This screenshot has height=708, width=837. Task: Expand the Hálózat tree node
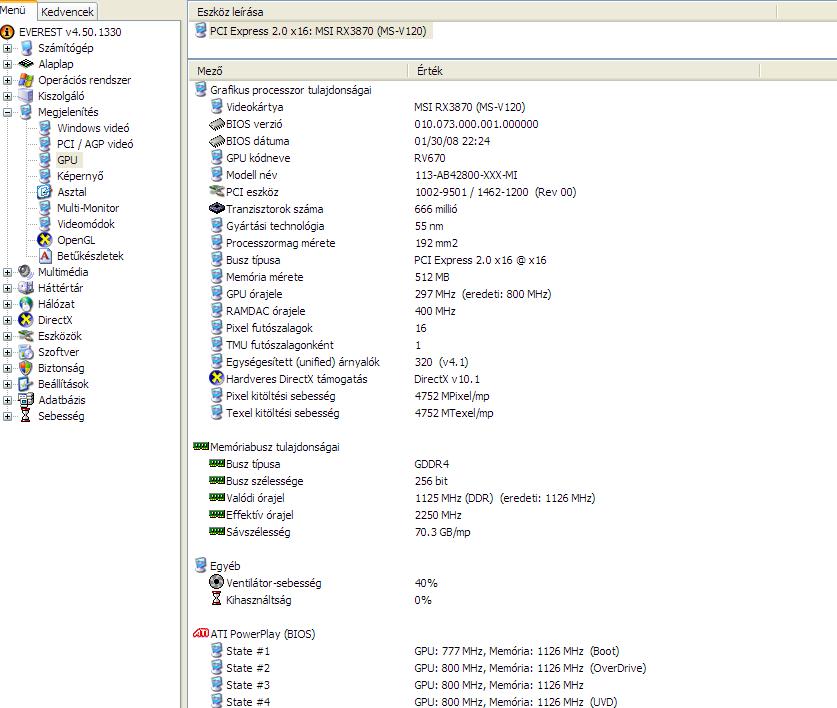point(7,304)
